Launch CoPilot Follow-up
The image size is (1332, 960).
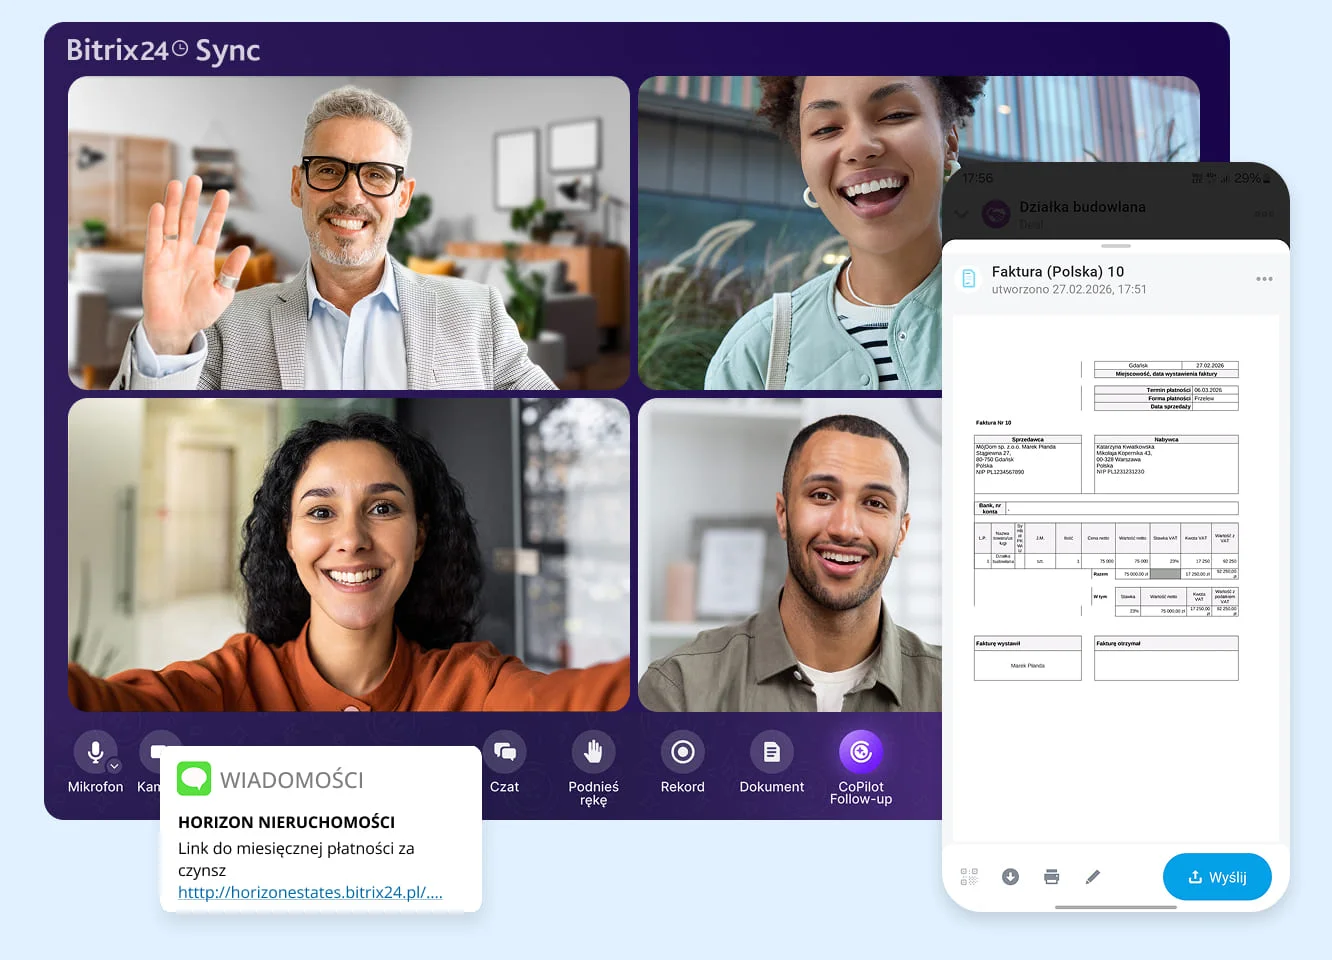(860, 752)
